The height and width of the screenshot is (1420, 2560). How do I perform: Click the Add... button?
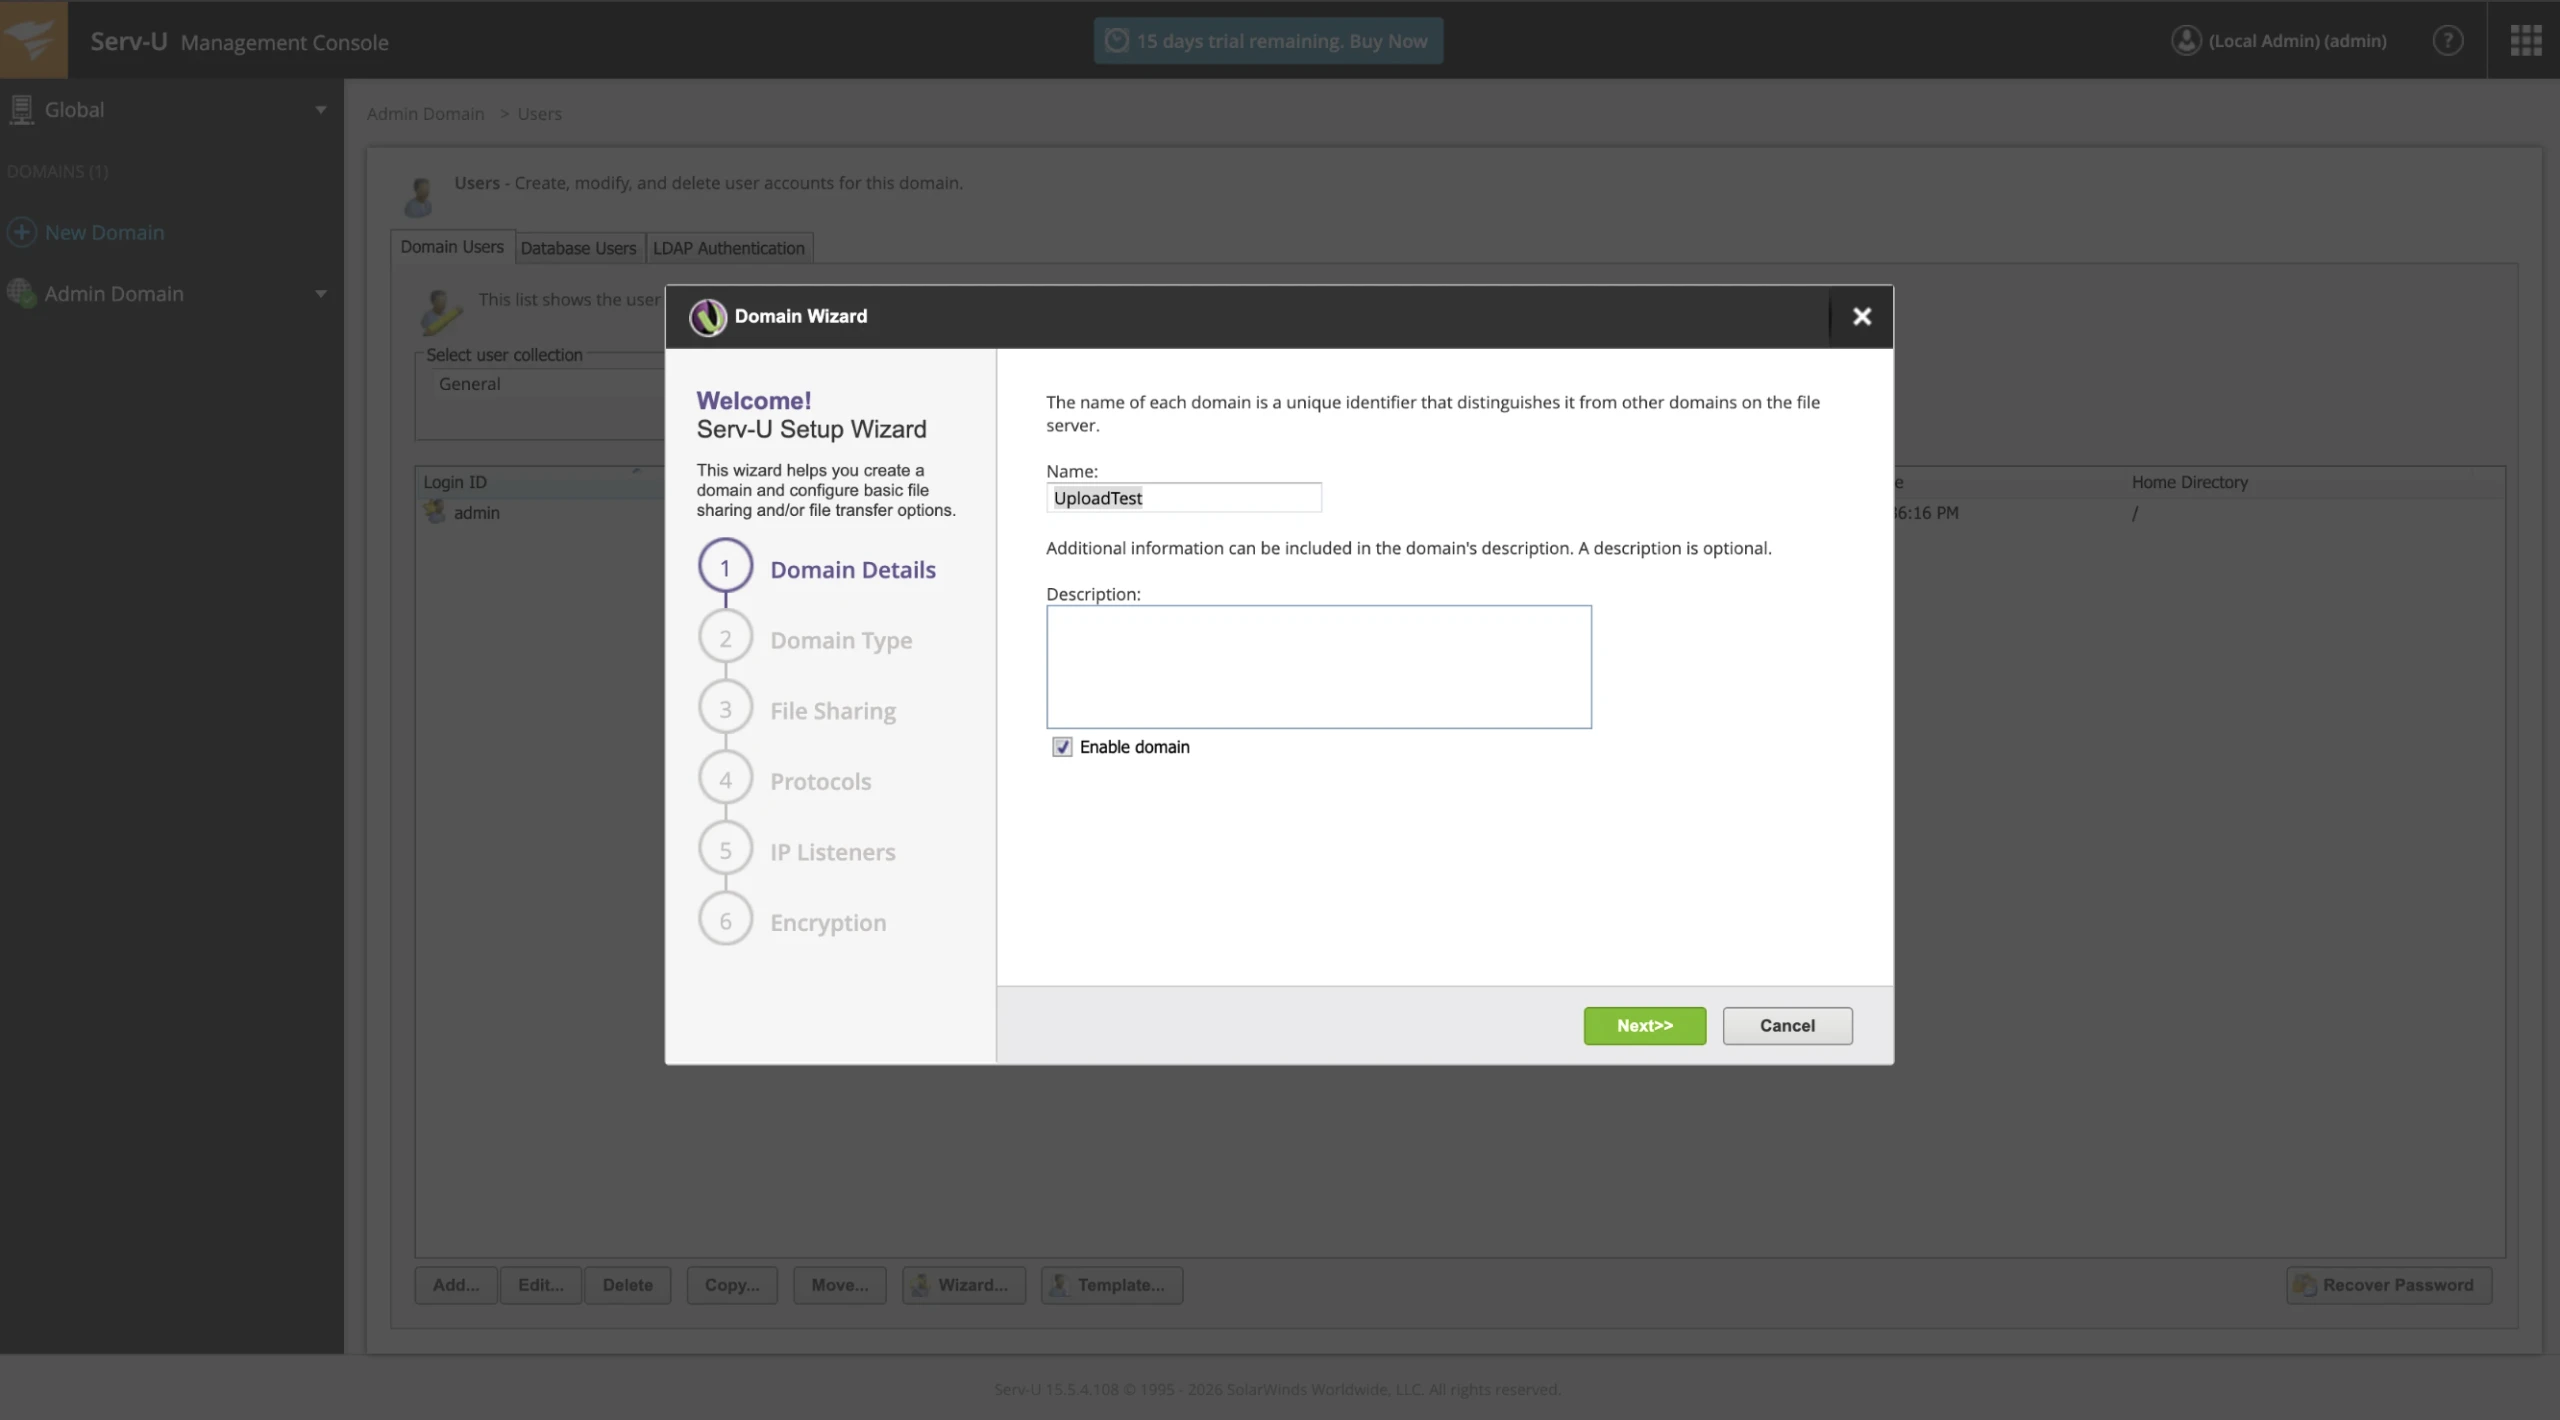[456, 1284]
